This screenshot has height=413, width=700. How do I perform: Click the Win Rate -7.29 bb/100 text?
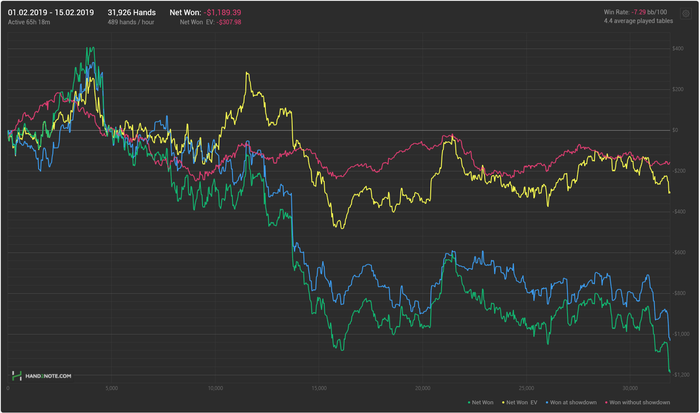635,12
